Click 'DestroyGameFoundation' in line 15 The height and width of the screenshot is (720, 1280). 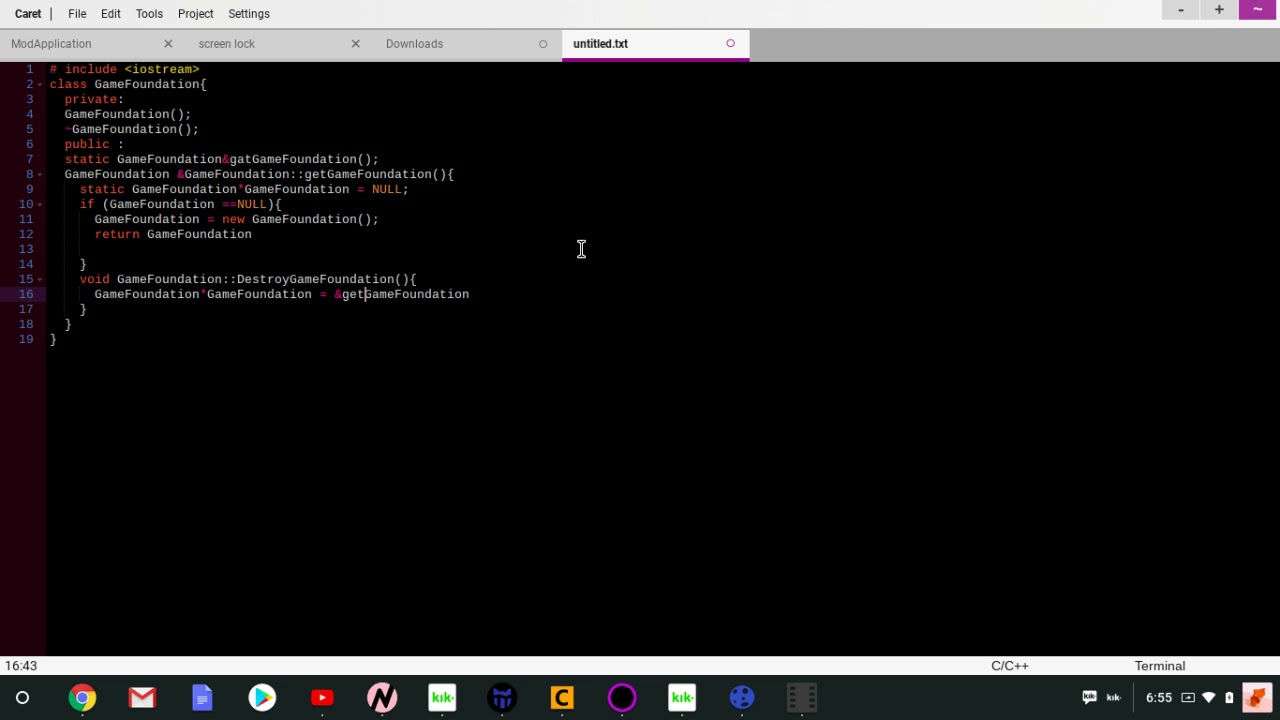(315, 279)
